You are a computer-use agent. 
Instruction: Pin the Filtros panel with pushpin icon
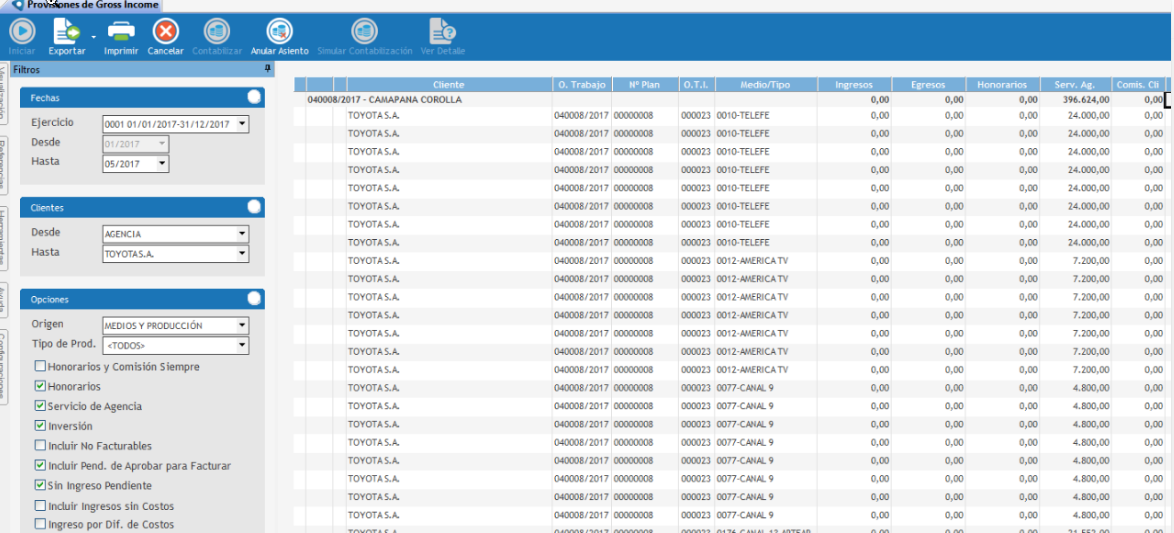click(x=267, y=69)
